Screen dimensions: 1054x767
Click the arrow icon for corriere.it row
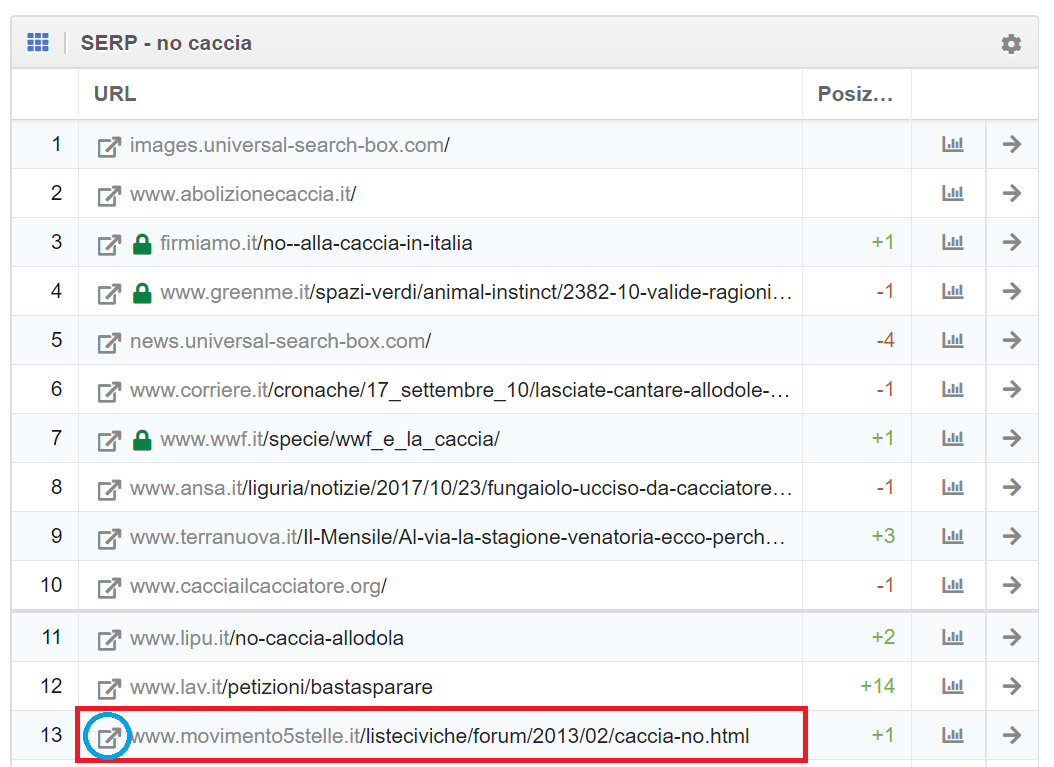pos(1011,390)
